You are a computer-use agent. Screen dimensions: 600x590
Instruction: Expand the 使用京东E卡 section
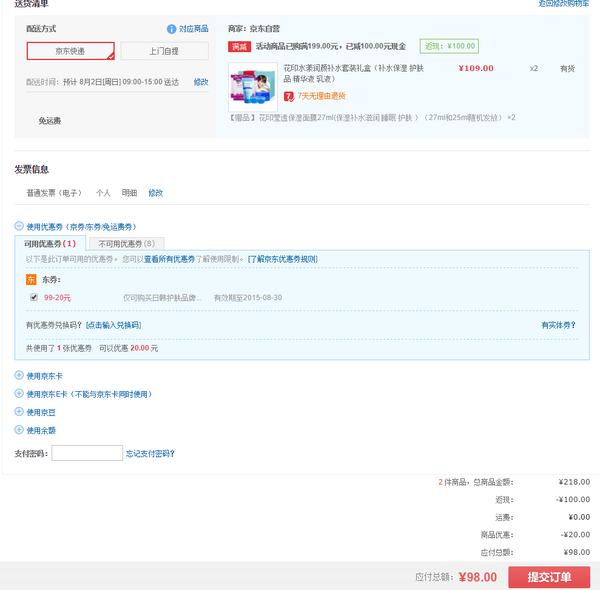[19, 393]
